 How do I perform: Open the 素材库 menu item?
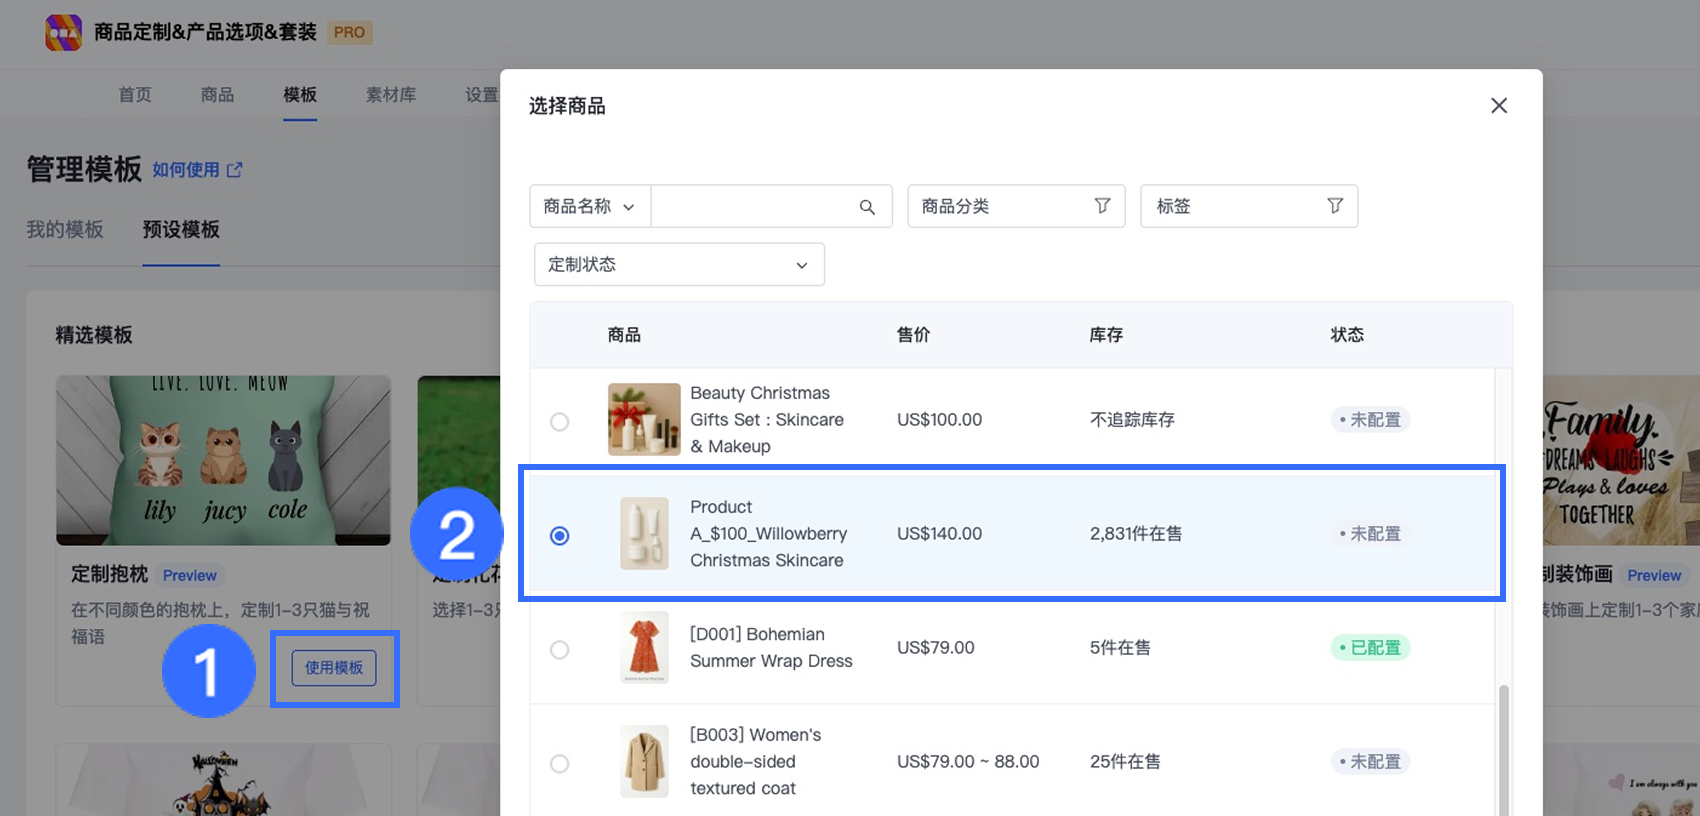point(390,95)
